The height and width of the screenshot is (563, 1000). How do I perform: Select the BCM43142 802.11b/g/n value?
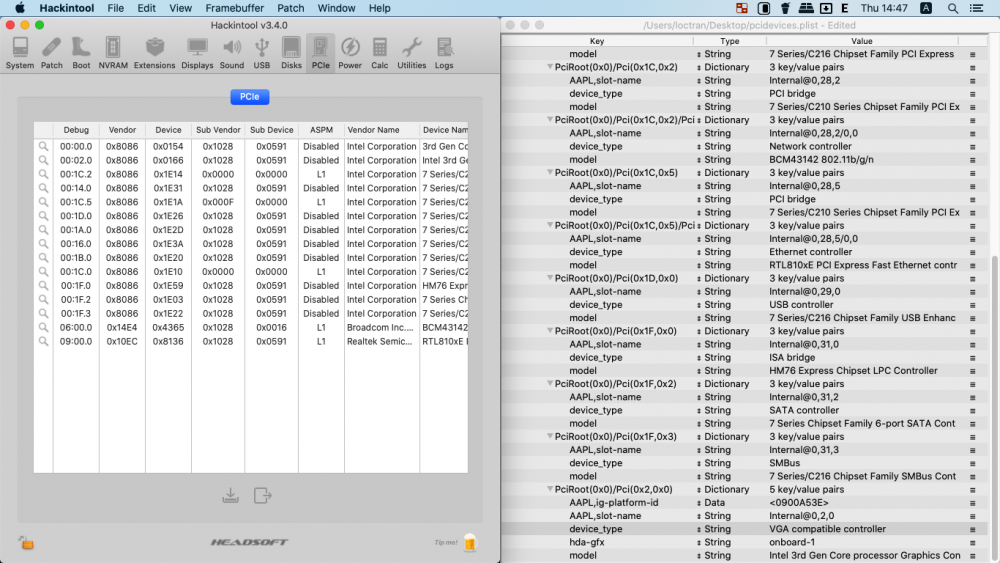pyautogui.click(x=821, y=159)
